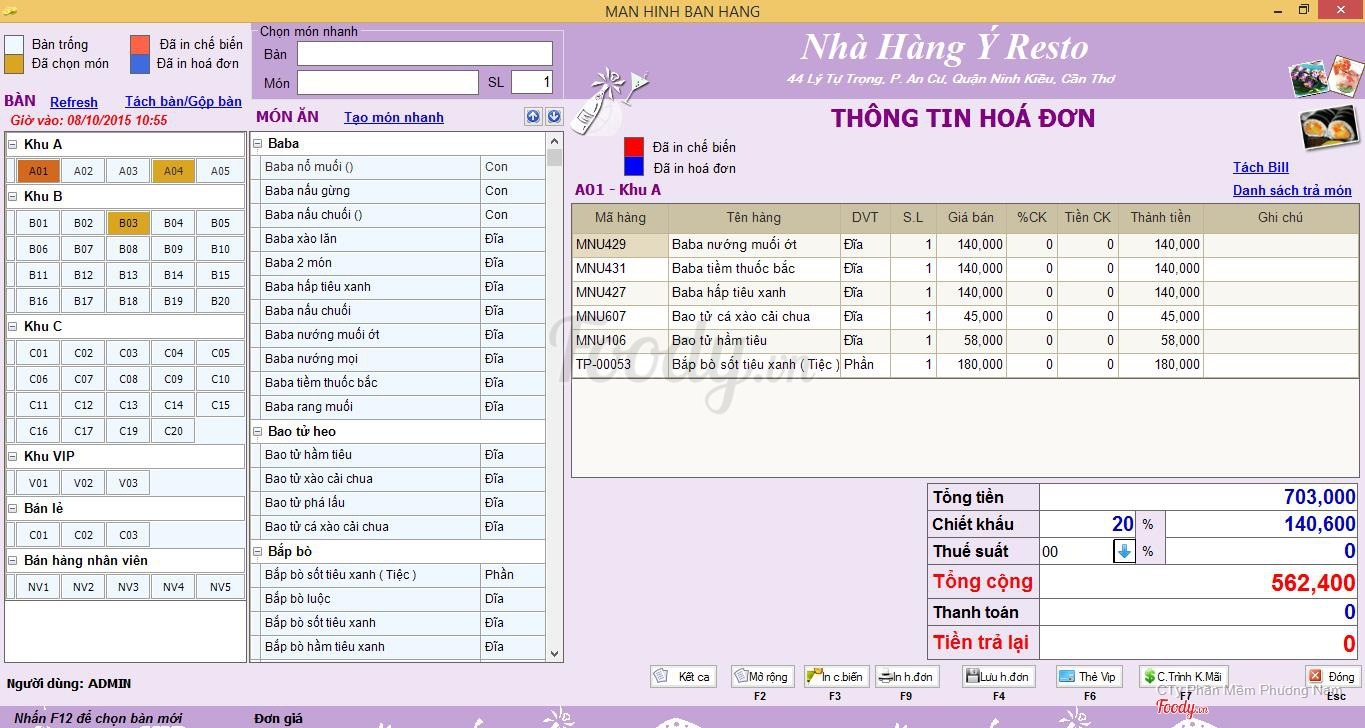
Task: Select Bao tử hầm tiêu menu item
Action: pyautogui.click(x=308, y=455)
